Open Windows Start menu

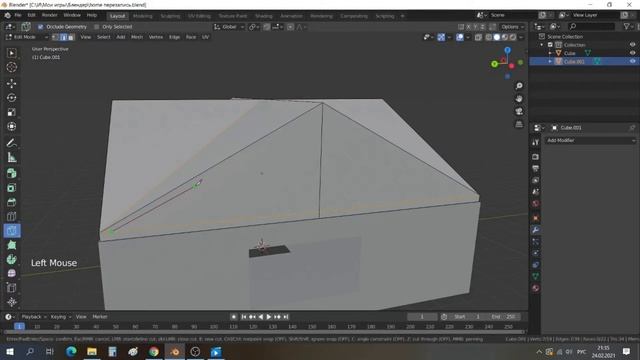click(10, 351)
